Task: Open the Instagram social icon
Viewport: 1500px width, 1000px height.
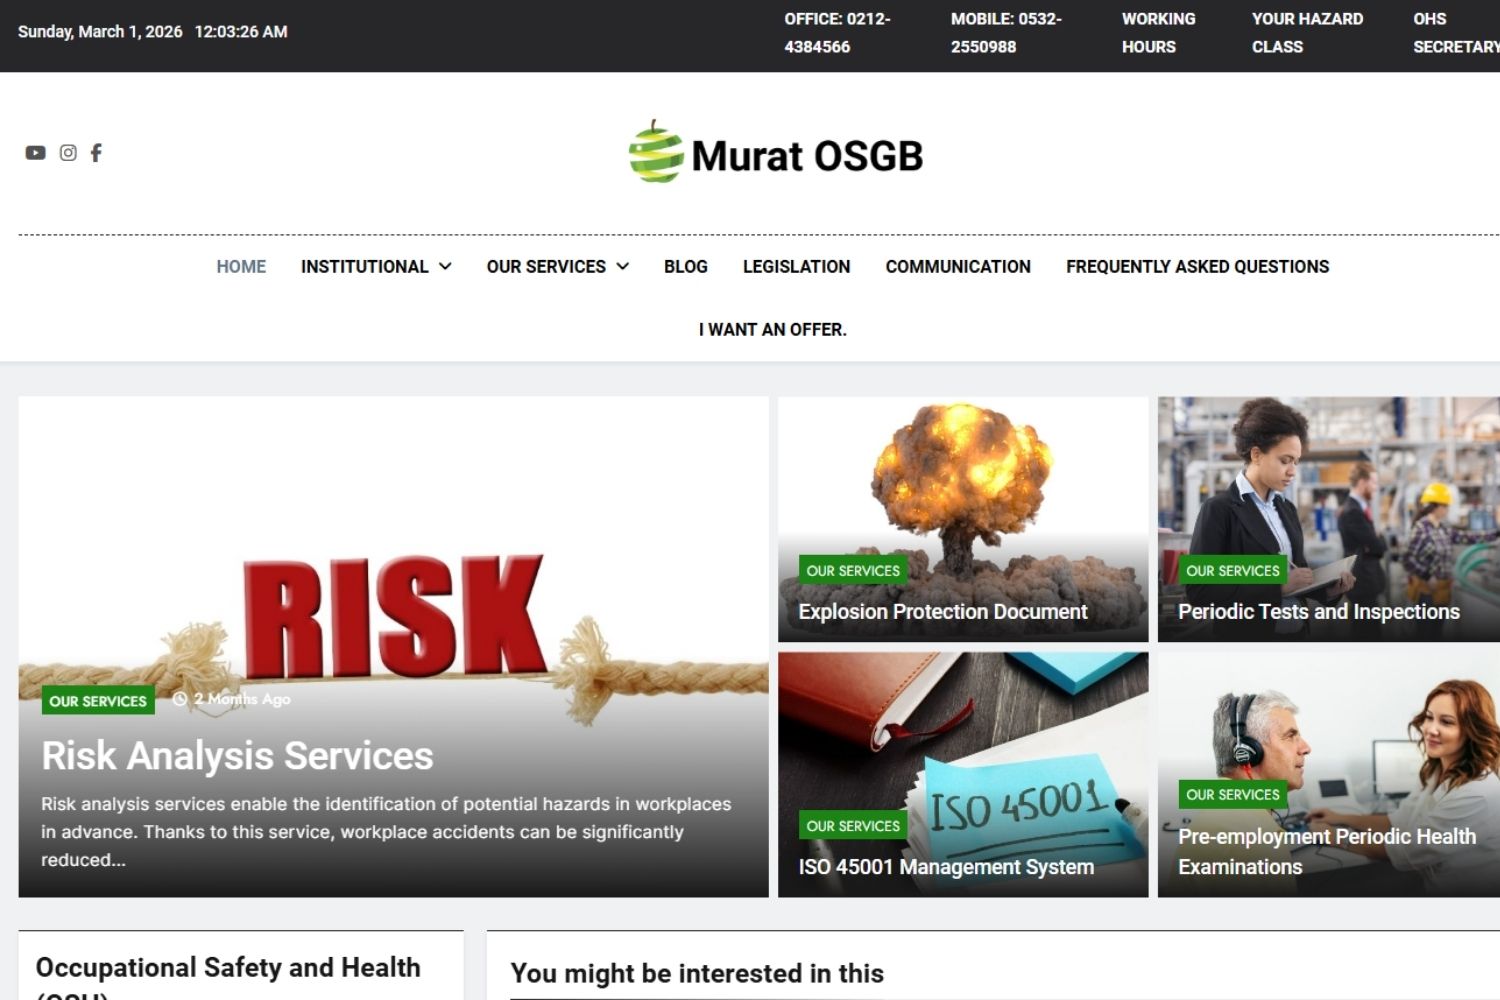Action: [68, 153]
